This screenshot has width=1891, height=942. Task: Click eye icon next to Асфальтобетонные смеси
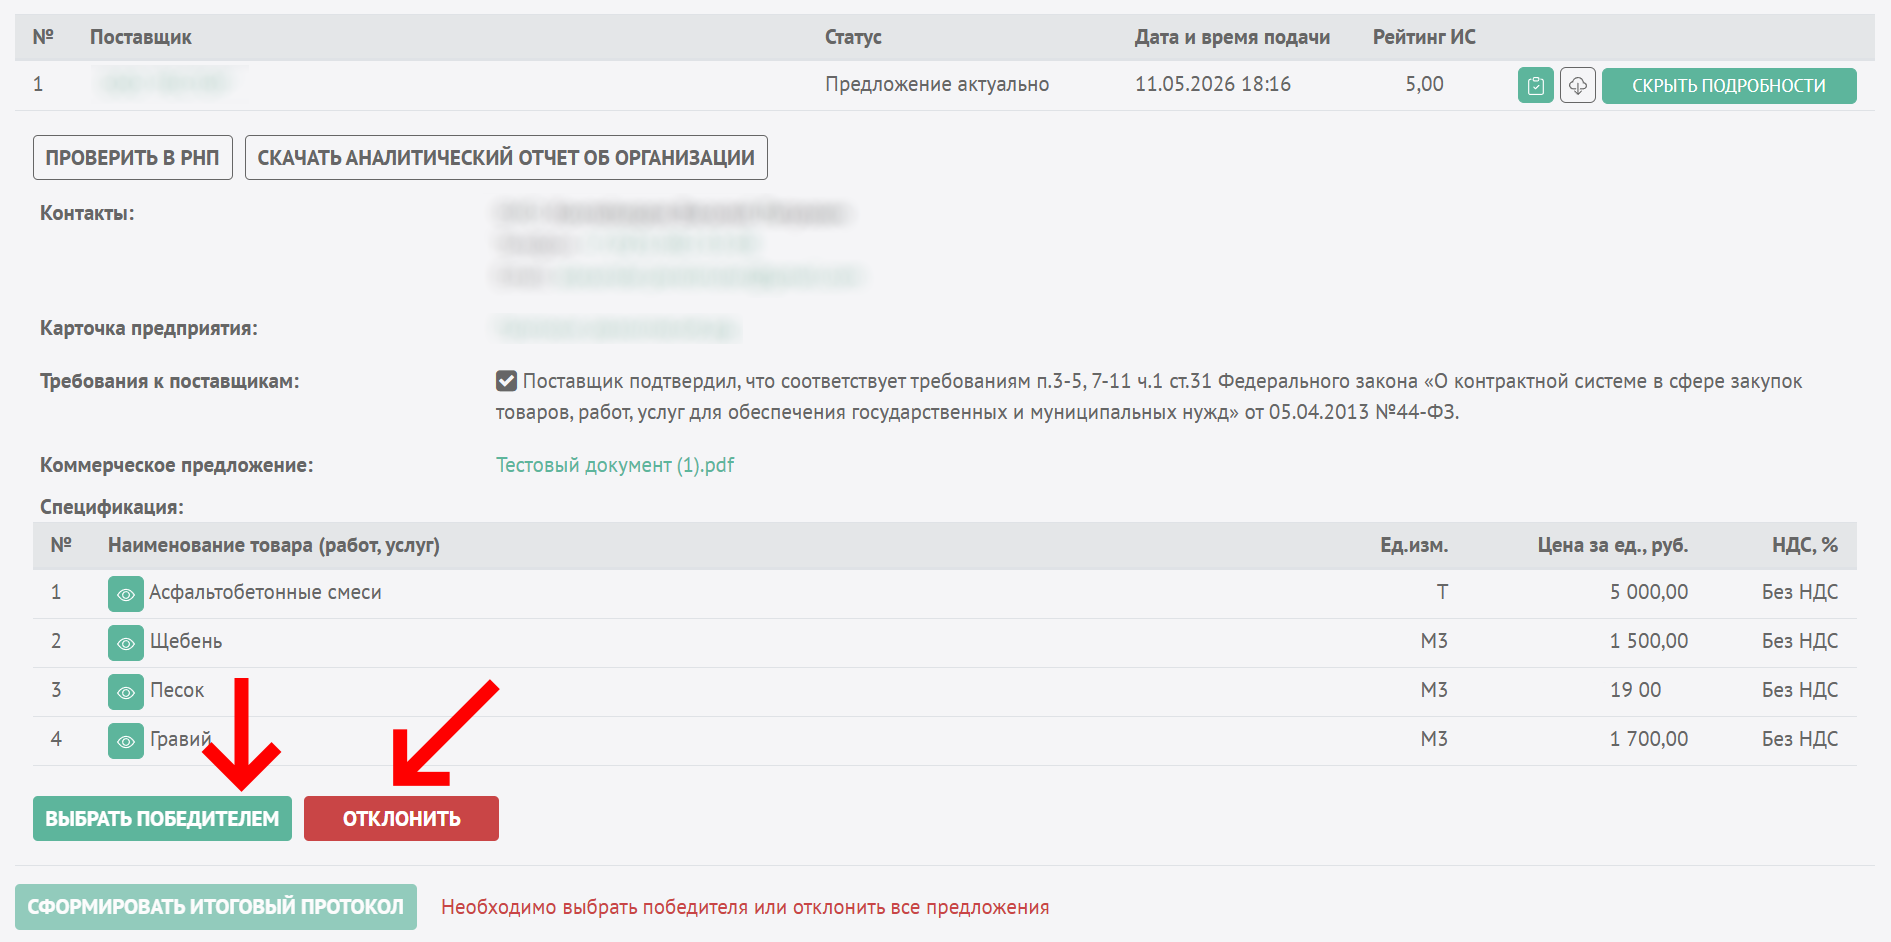pyautogui.click(x=126, y=594)
